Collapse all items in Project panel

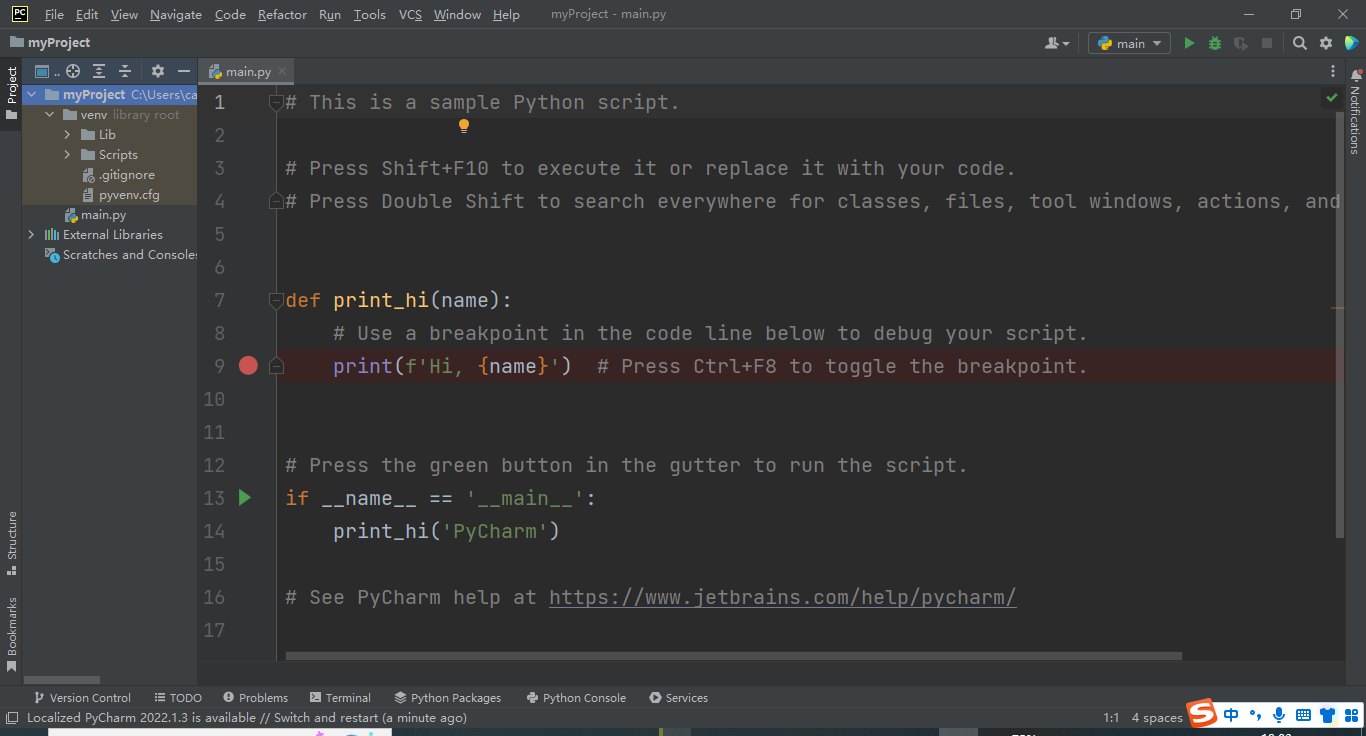tap(125, 71)
